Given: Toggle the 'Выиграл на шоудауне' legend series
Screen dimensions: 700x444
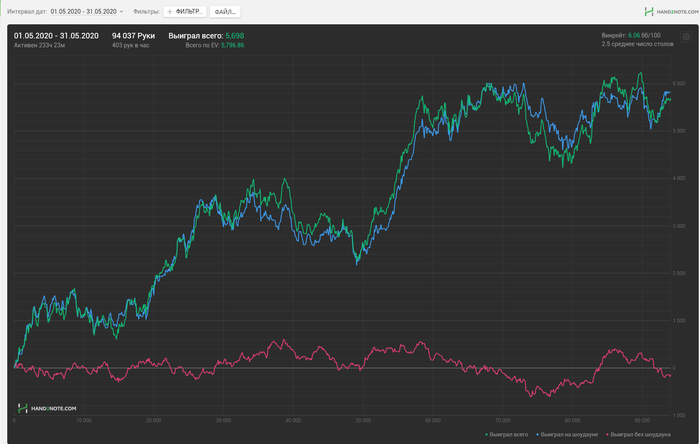Looking at the screenshot, I should (567, 434).
